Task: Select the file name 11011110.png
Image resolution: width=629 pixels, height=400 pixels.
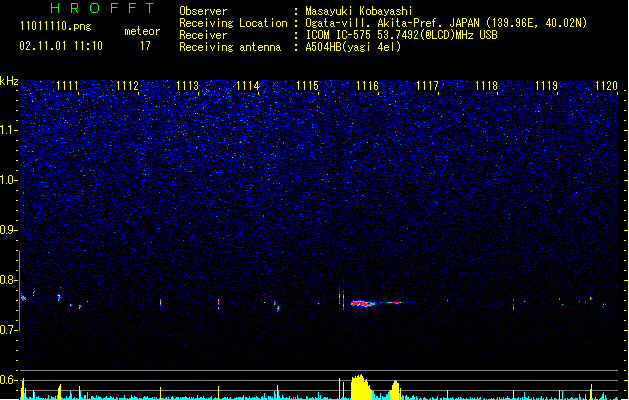Action: tap(55, 26)
